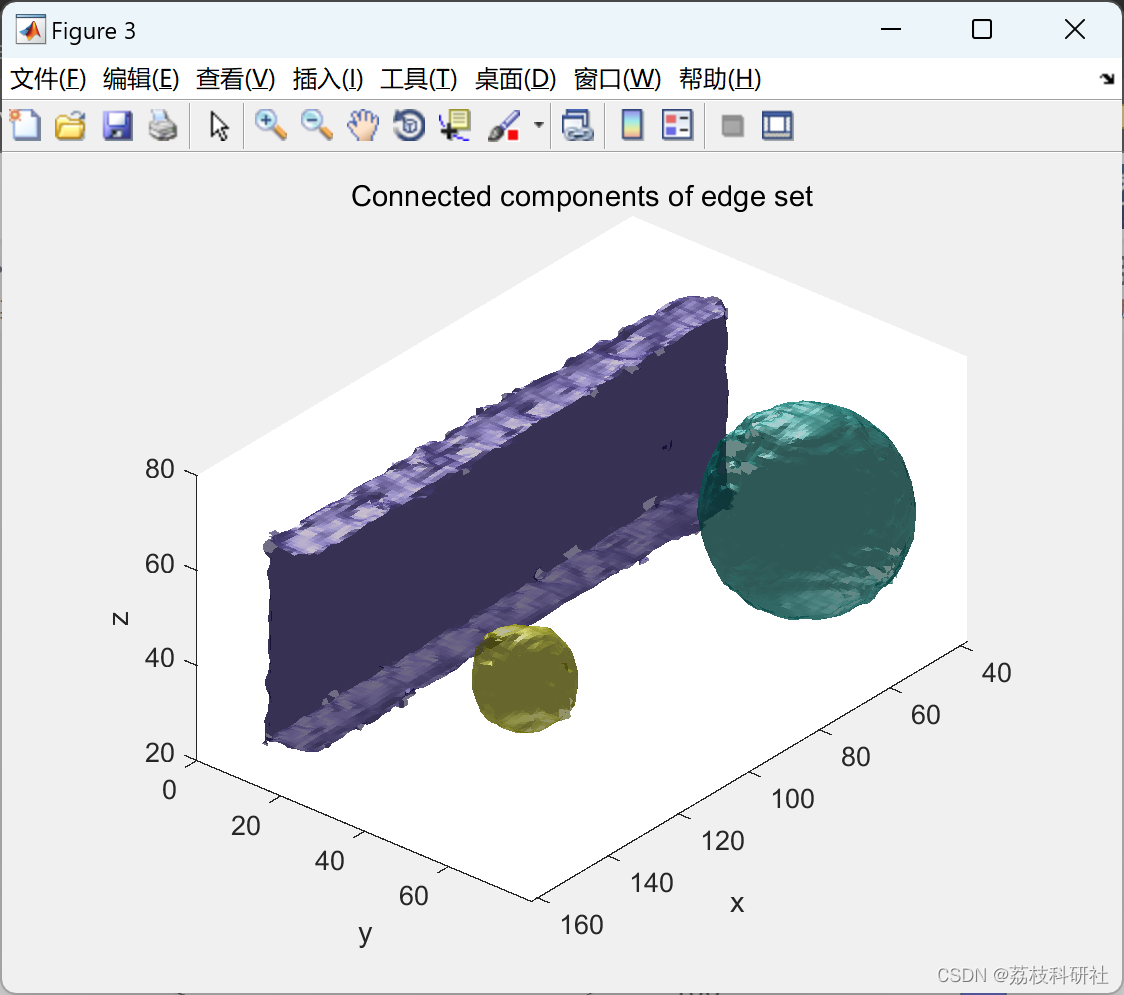Open the 工具(T) menu
The height and width of the screenshot is (995, 1124).
coord(419,79)
